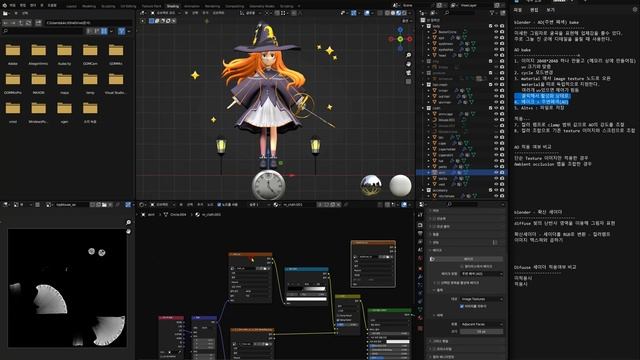Screen dimensions: 640x360
Task: Collapse the body collection in outliner
Action: (x=422, y=26)
